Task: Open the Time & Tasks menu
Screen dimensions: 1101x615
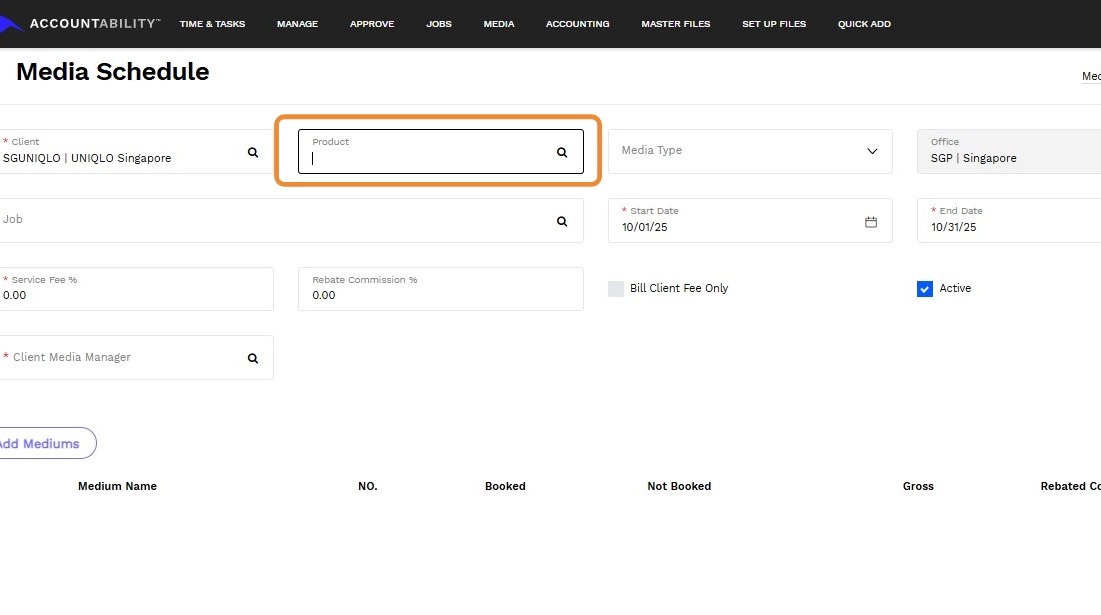Action: (x=212, y=24)
